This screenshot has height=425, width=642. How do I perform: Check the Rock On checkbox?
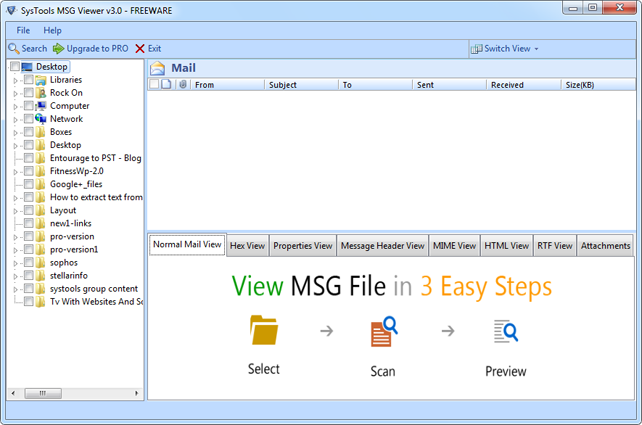29,93
